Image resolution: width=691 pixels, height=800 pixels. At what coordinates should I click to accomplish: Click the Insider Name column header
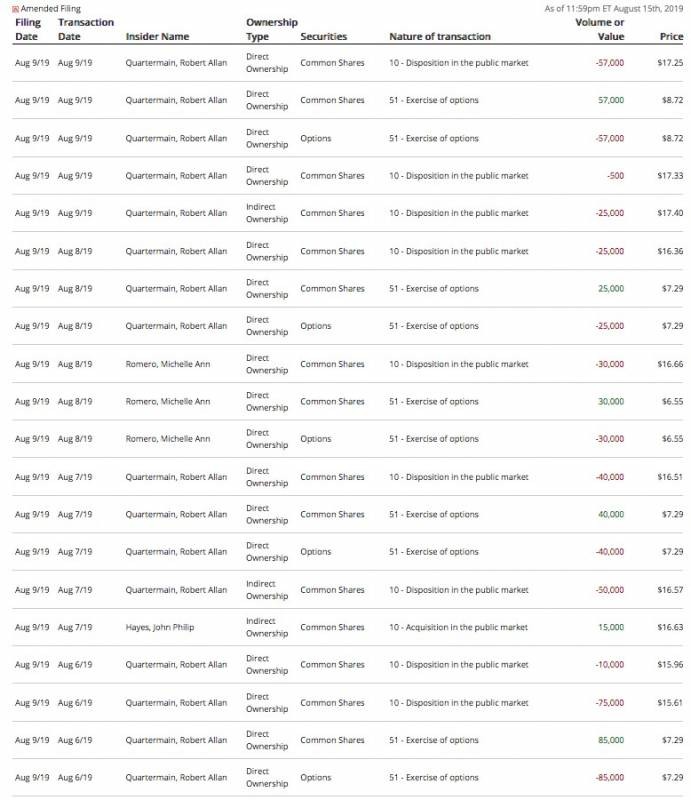click(157, 37)
